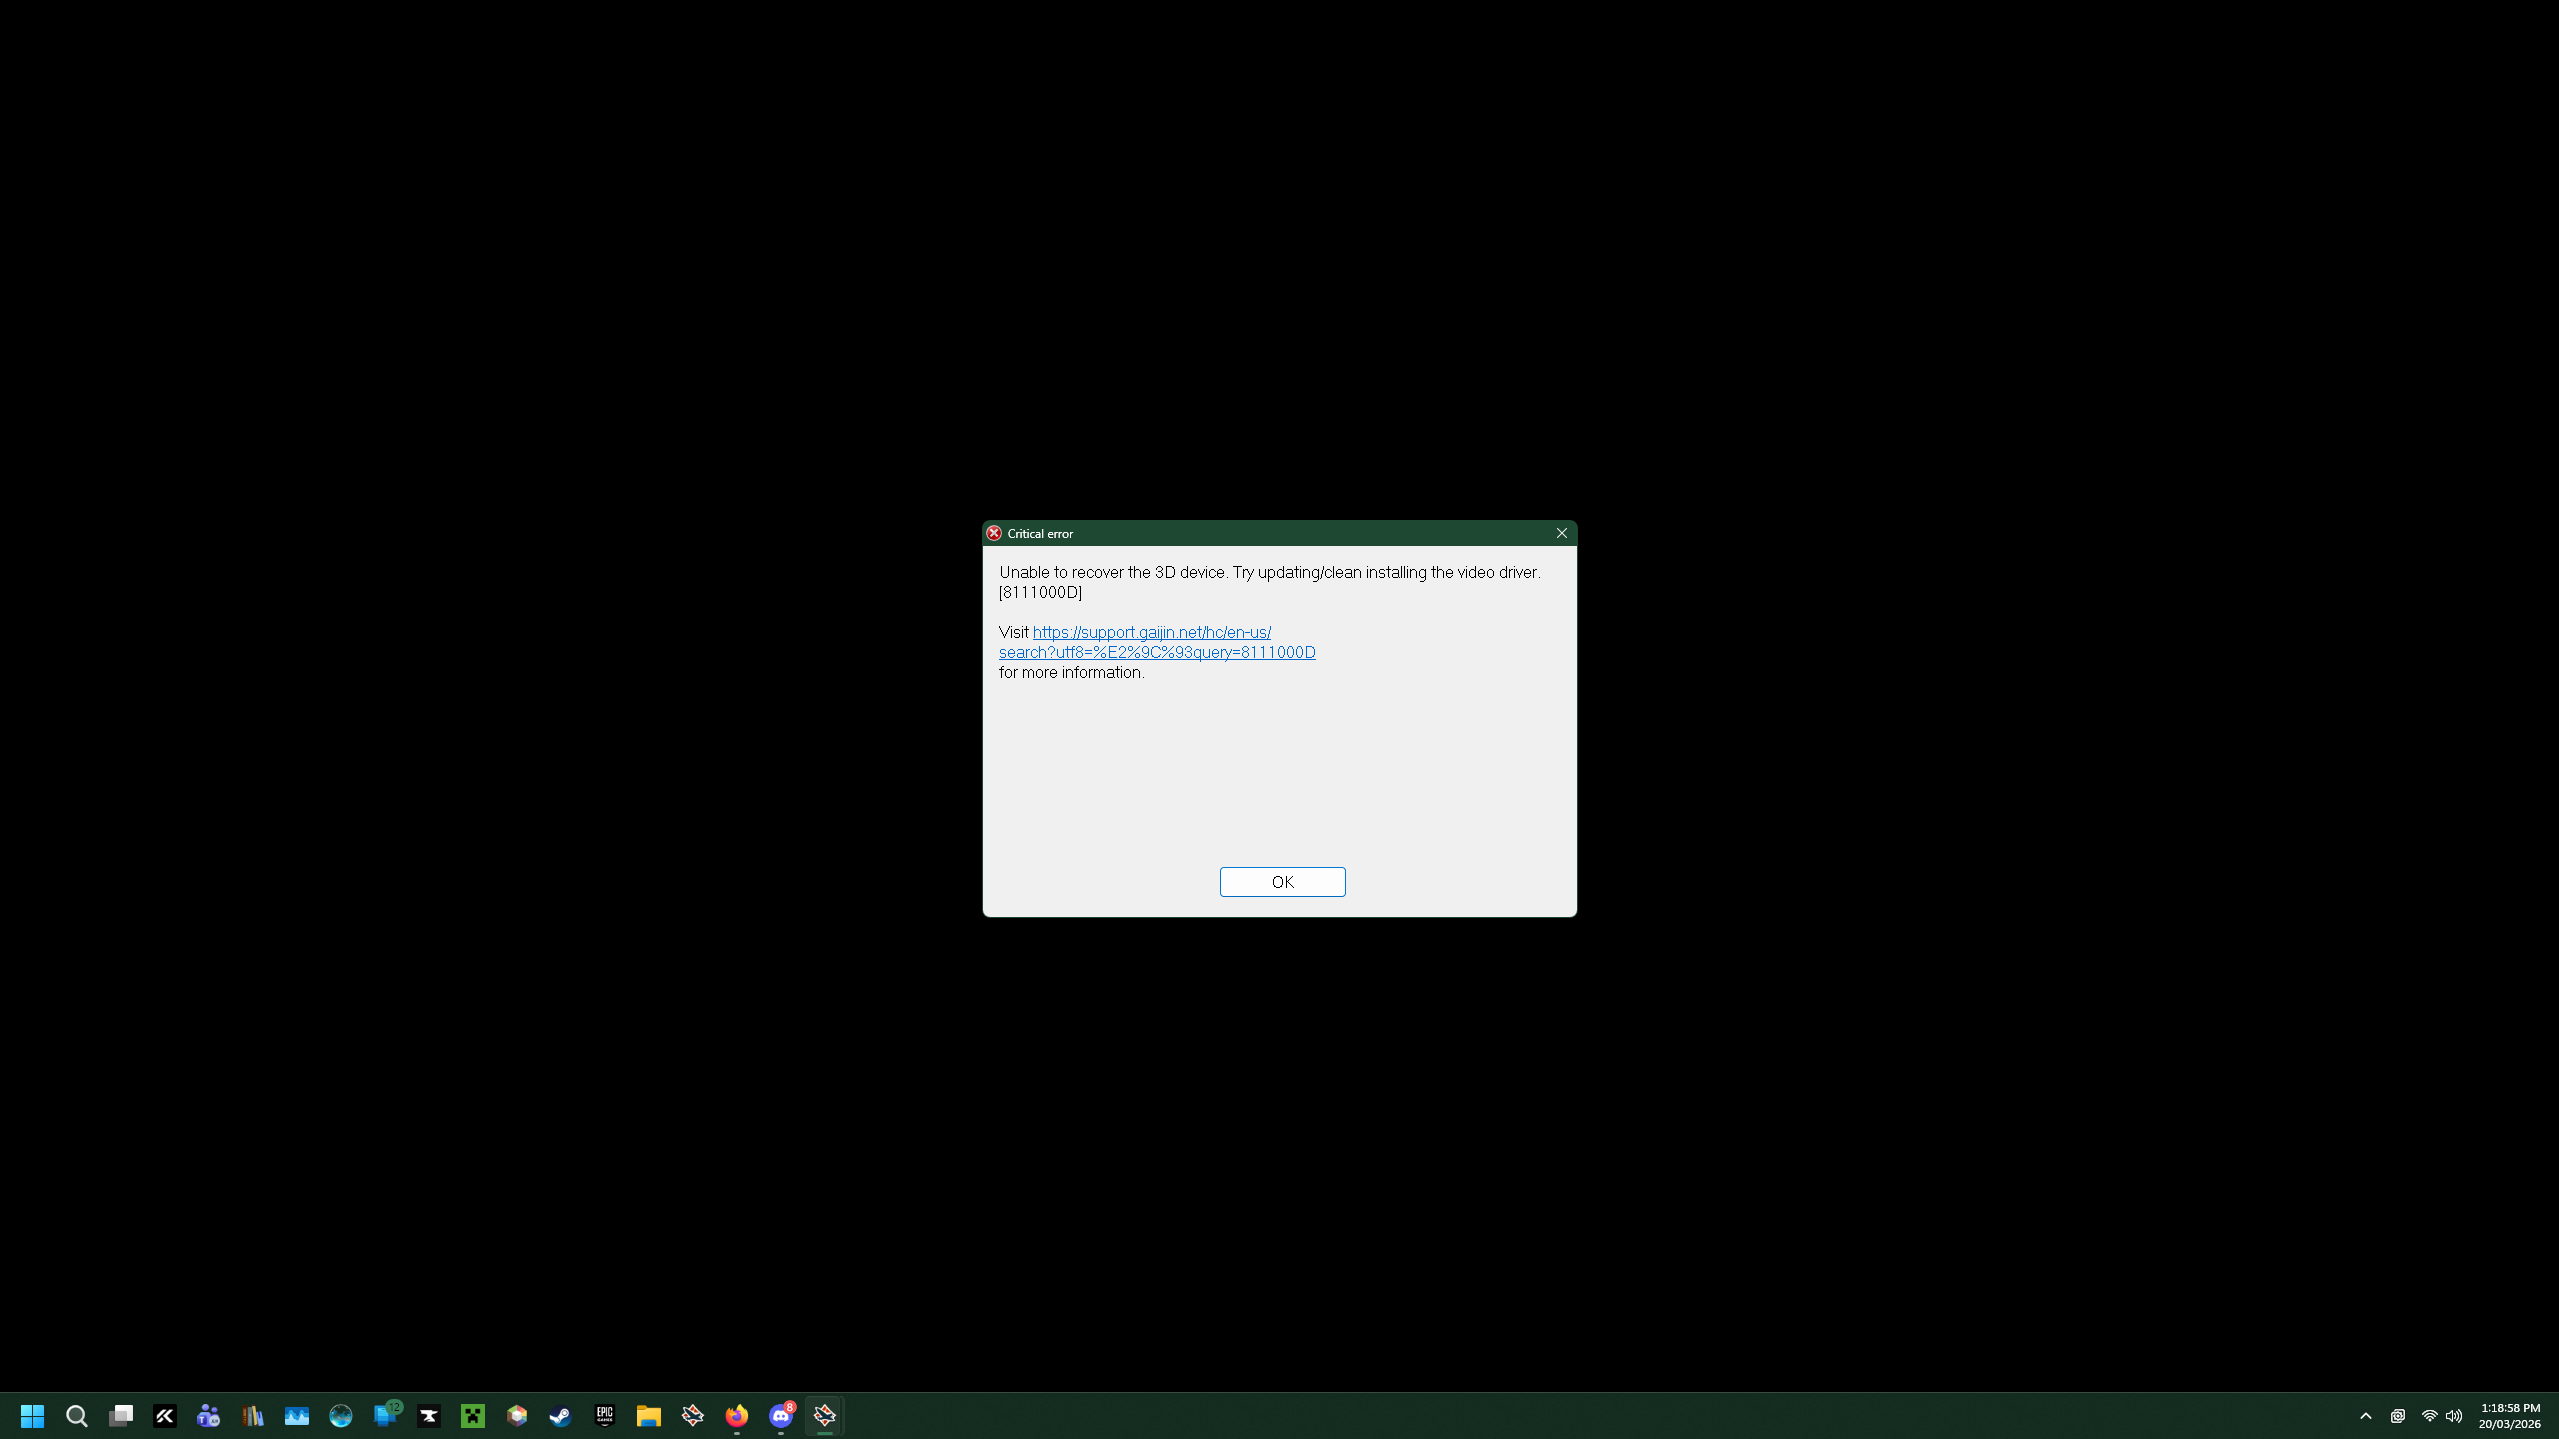
Task: Open the volume speaker control
Action: (x=2453, y=1415)
